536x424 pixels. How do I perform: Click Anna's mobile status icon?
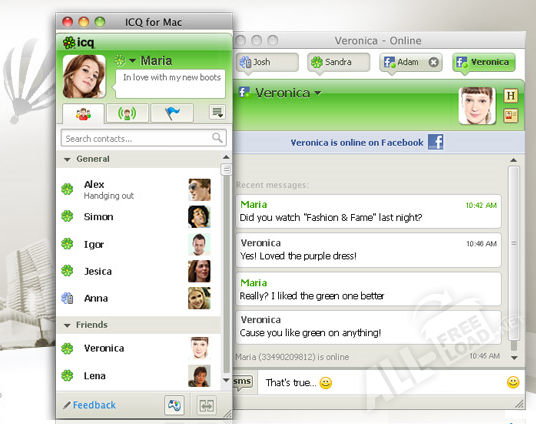coord(67,298)
